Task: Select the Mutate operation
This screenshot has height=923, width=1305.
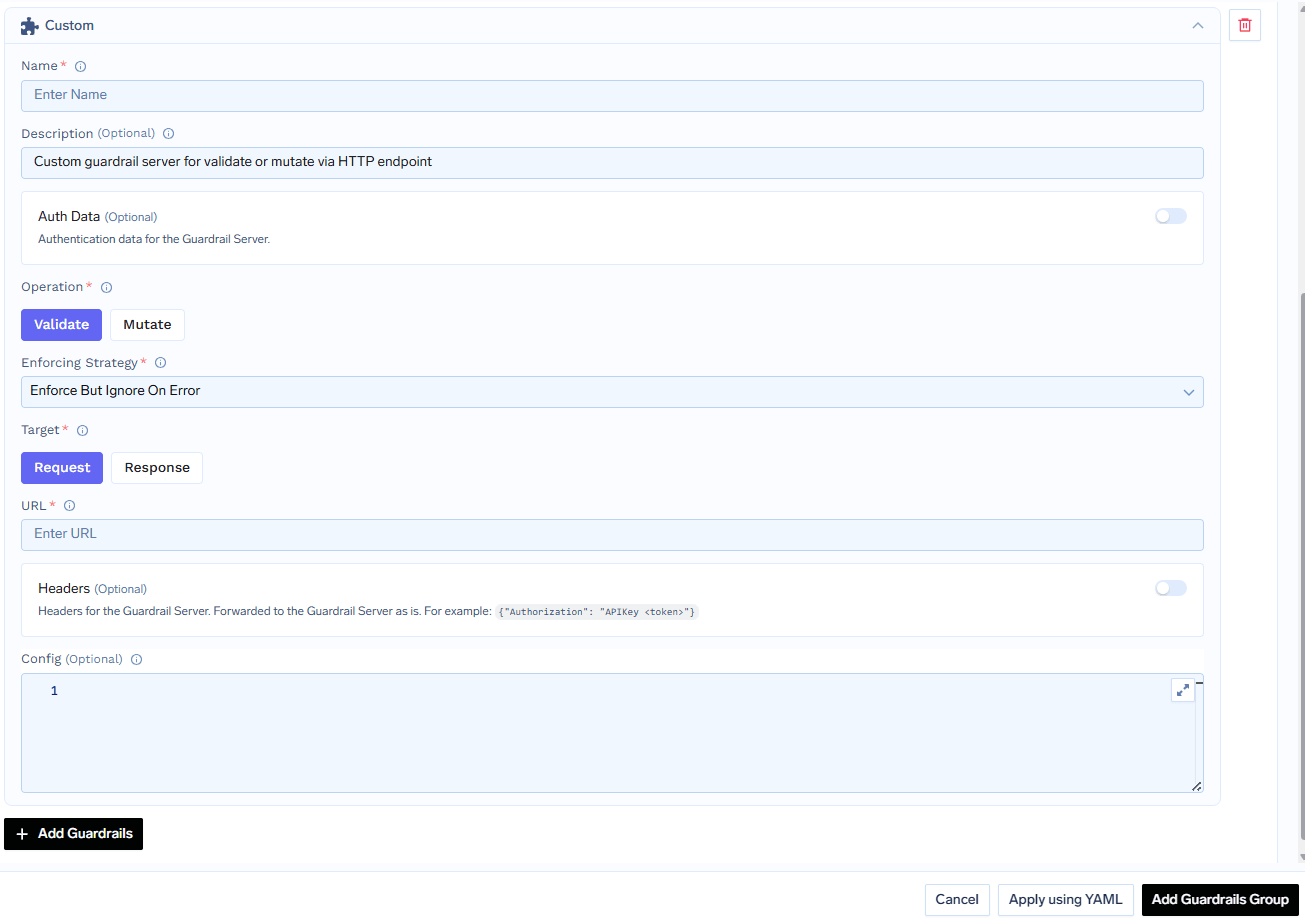Action: click(147, 325)
